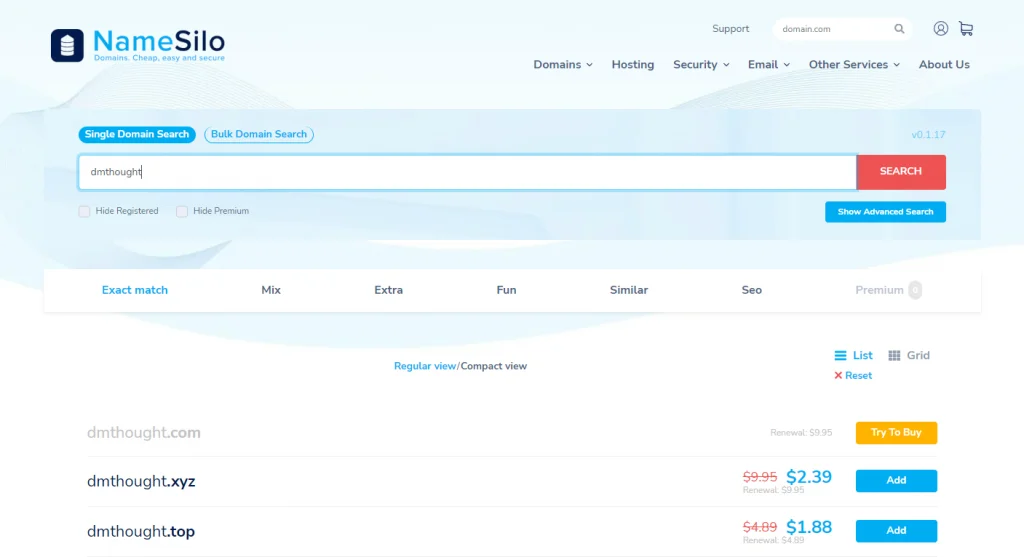
Task: Switch to Grid view icon
Action: (894, 356)
